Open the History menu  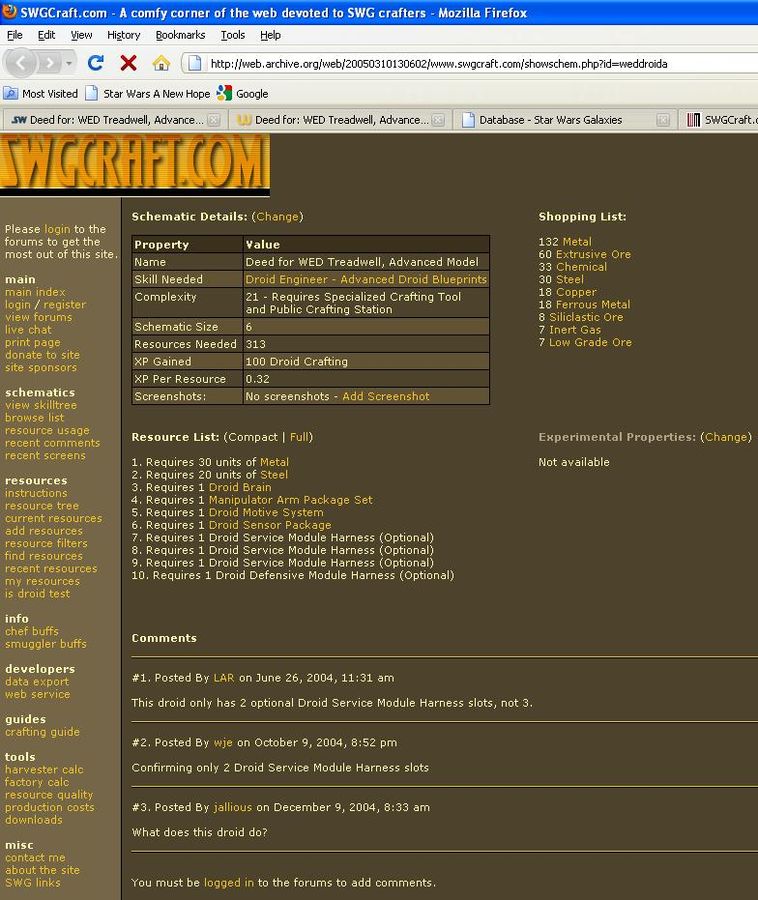tap(123, 35)
